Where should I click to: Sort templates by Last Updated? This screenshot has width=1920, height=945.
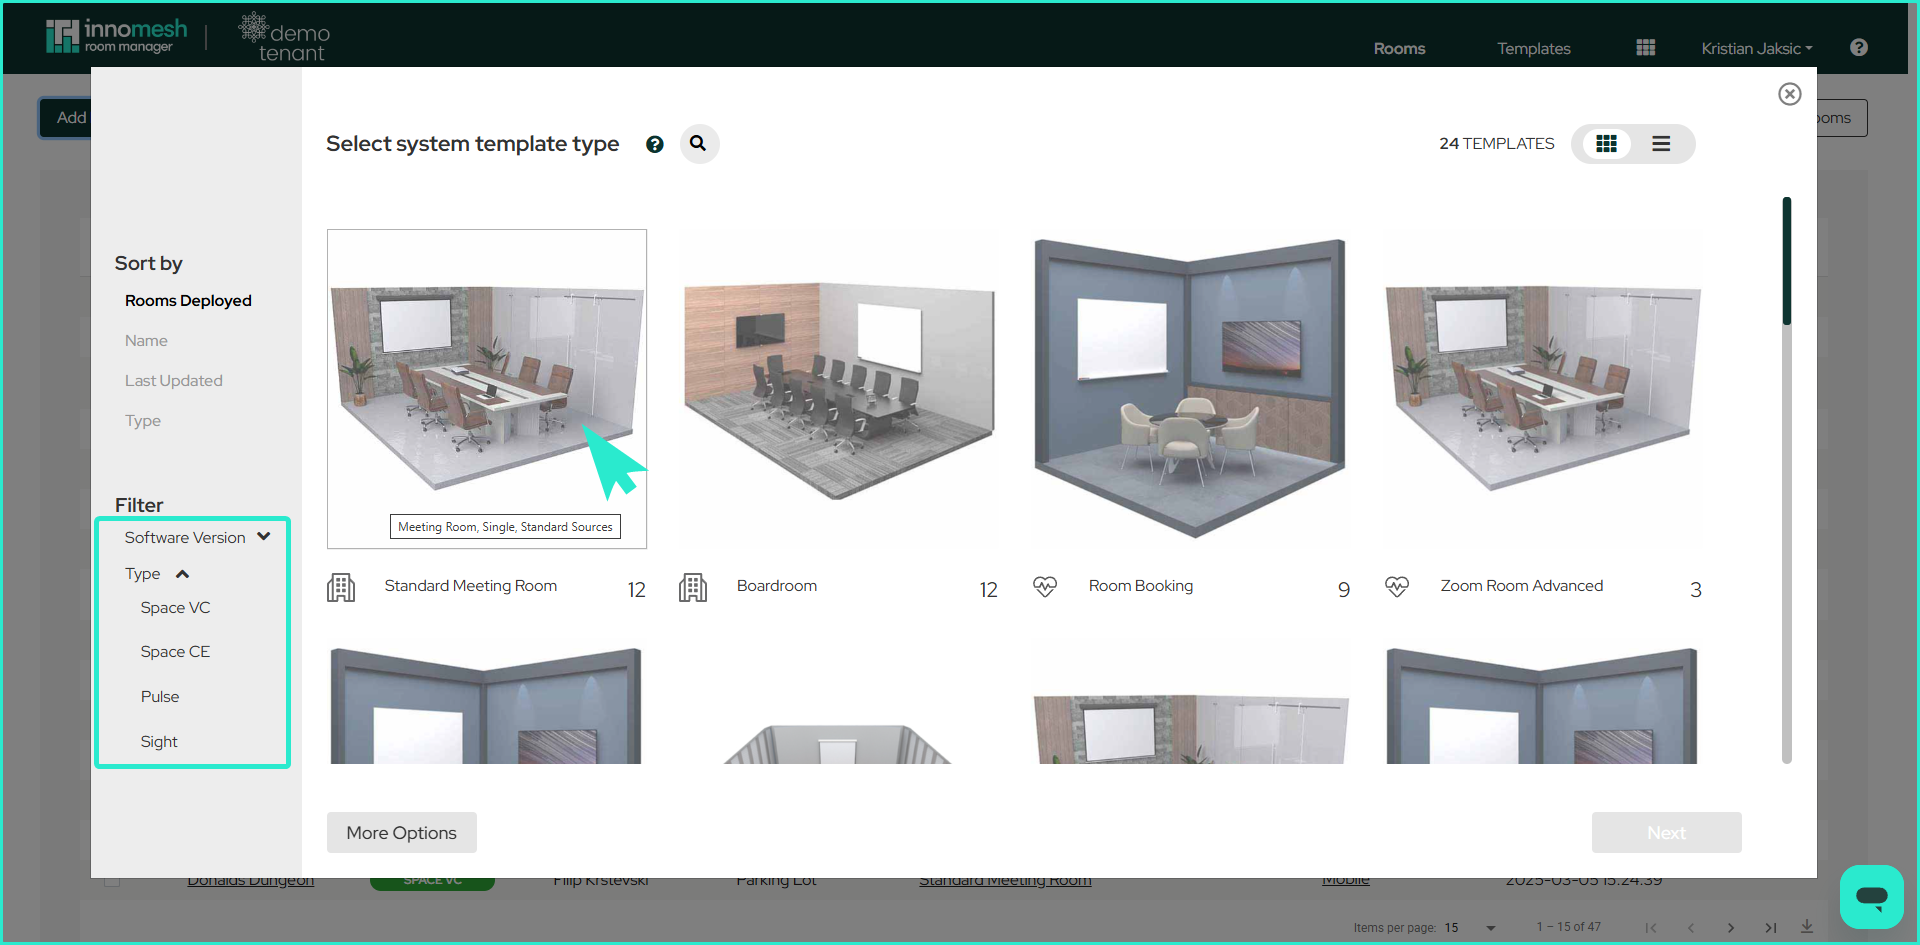[x=174, y=381]
